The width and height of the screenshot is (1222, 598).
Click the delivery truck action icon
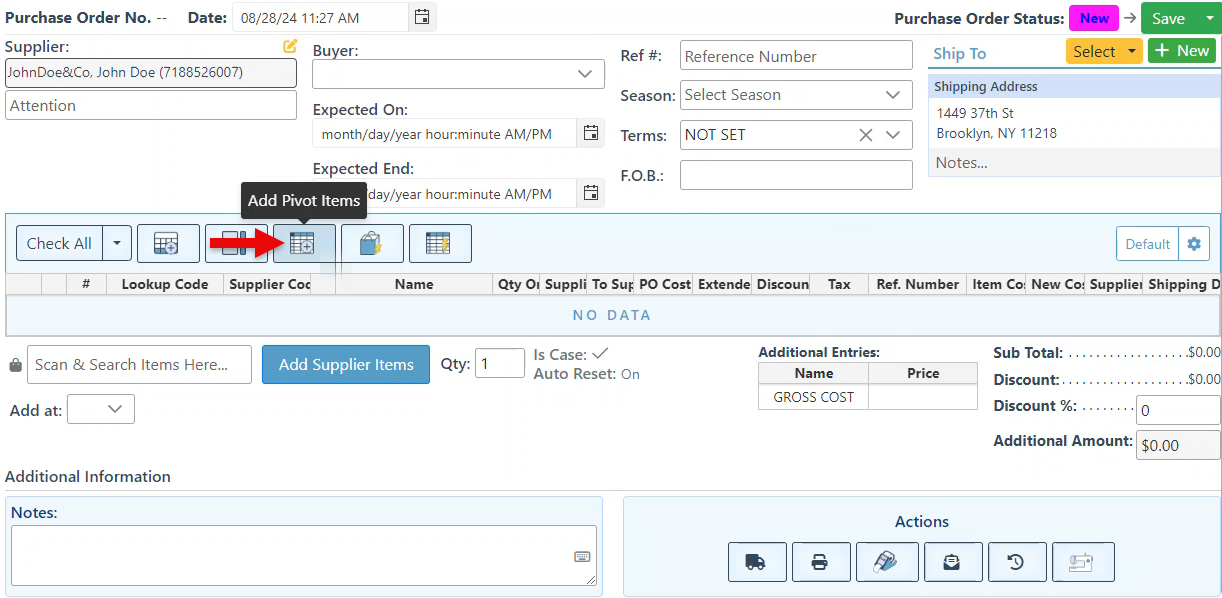(x=756, y=562)
